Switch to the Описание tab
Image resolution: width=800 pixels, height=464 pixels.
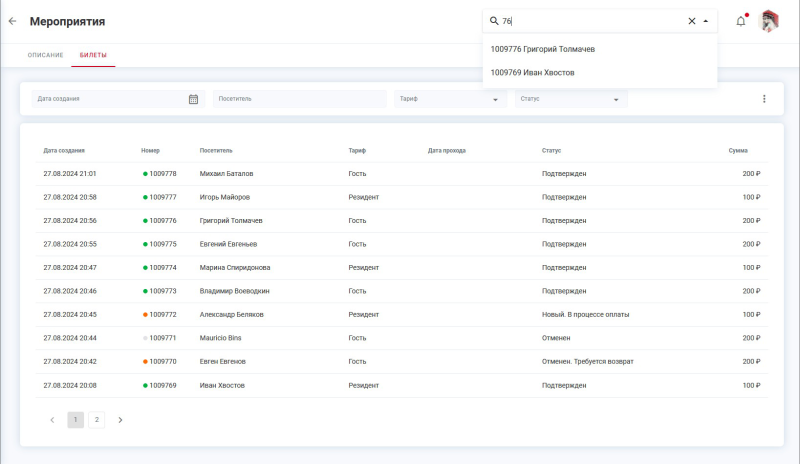tap(45, 55)
